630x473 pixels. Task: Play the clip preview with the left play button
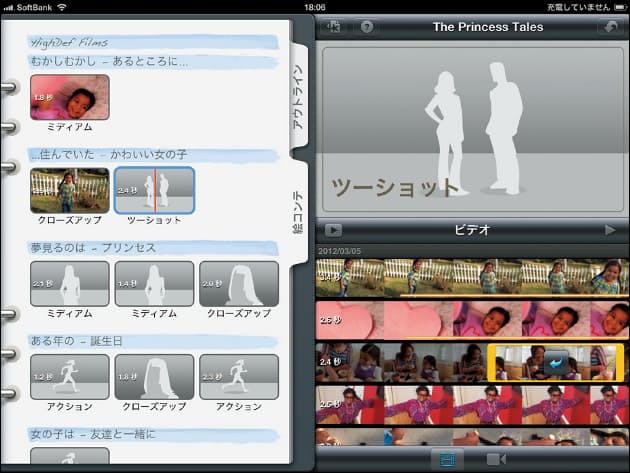(x=333, y=230)
